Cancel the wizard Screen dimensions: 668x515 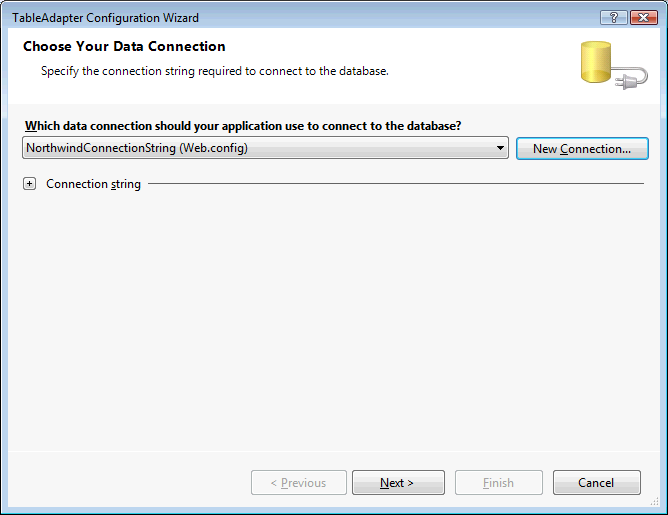596,483
